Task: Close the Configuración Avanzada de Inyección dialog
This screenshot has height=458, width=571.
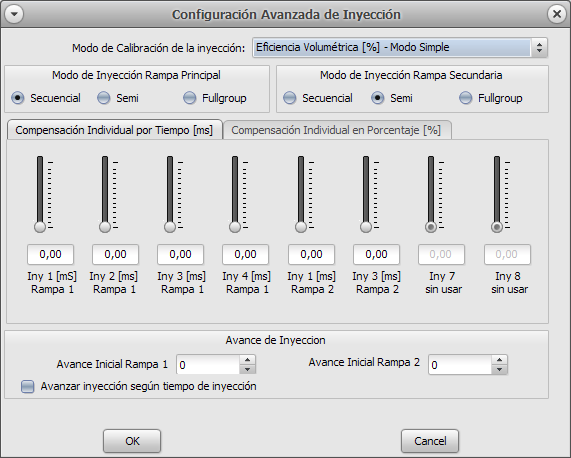Action: coord(556,14)
